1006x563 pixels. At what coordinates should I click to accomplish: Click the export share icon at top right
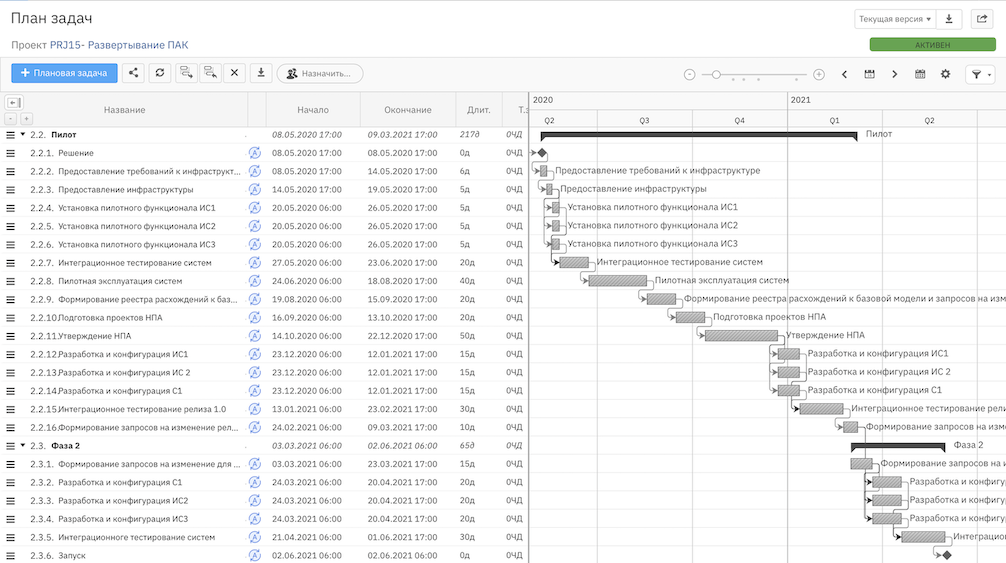[980, 19]
